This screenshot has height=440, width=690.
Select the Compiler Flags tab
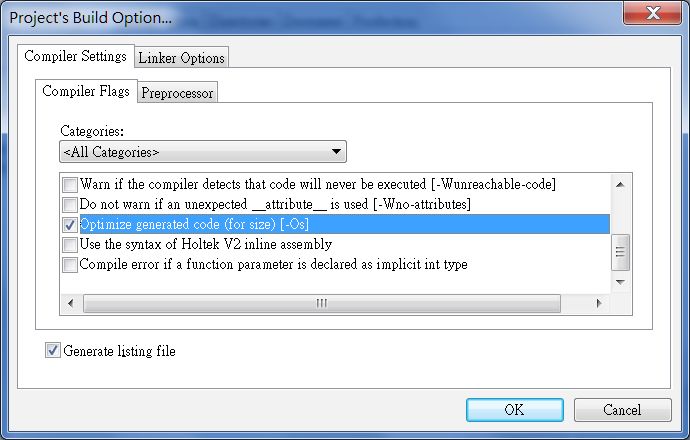[86, 91]
